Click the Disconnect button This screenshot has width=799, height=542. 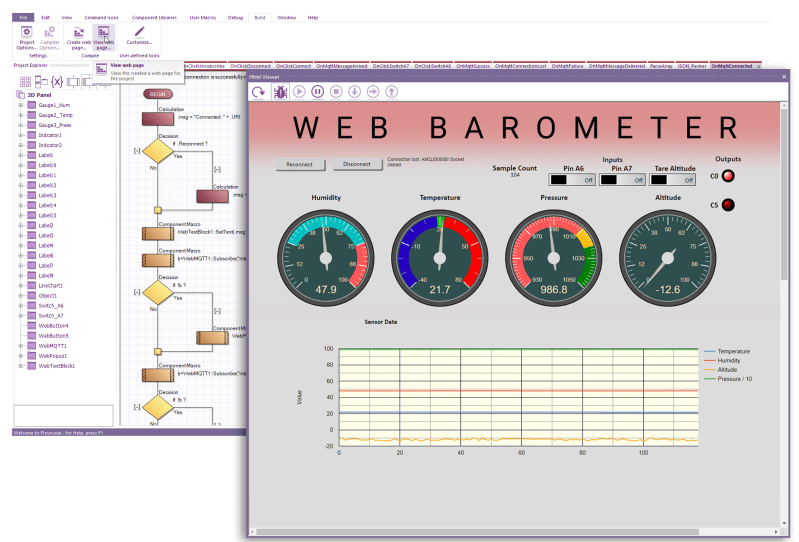coord(357,165)
